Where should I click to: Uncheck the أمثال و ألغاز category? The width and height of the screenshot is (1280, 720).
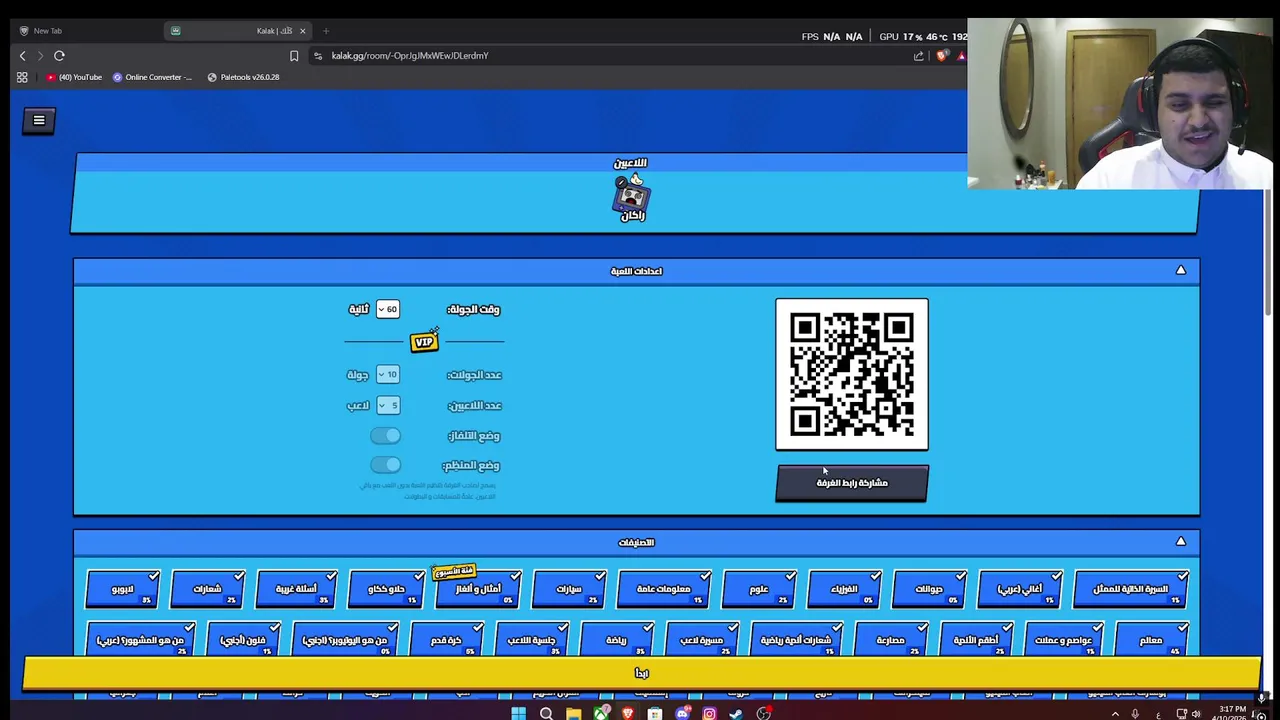(478, 589)
